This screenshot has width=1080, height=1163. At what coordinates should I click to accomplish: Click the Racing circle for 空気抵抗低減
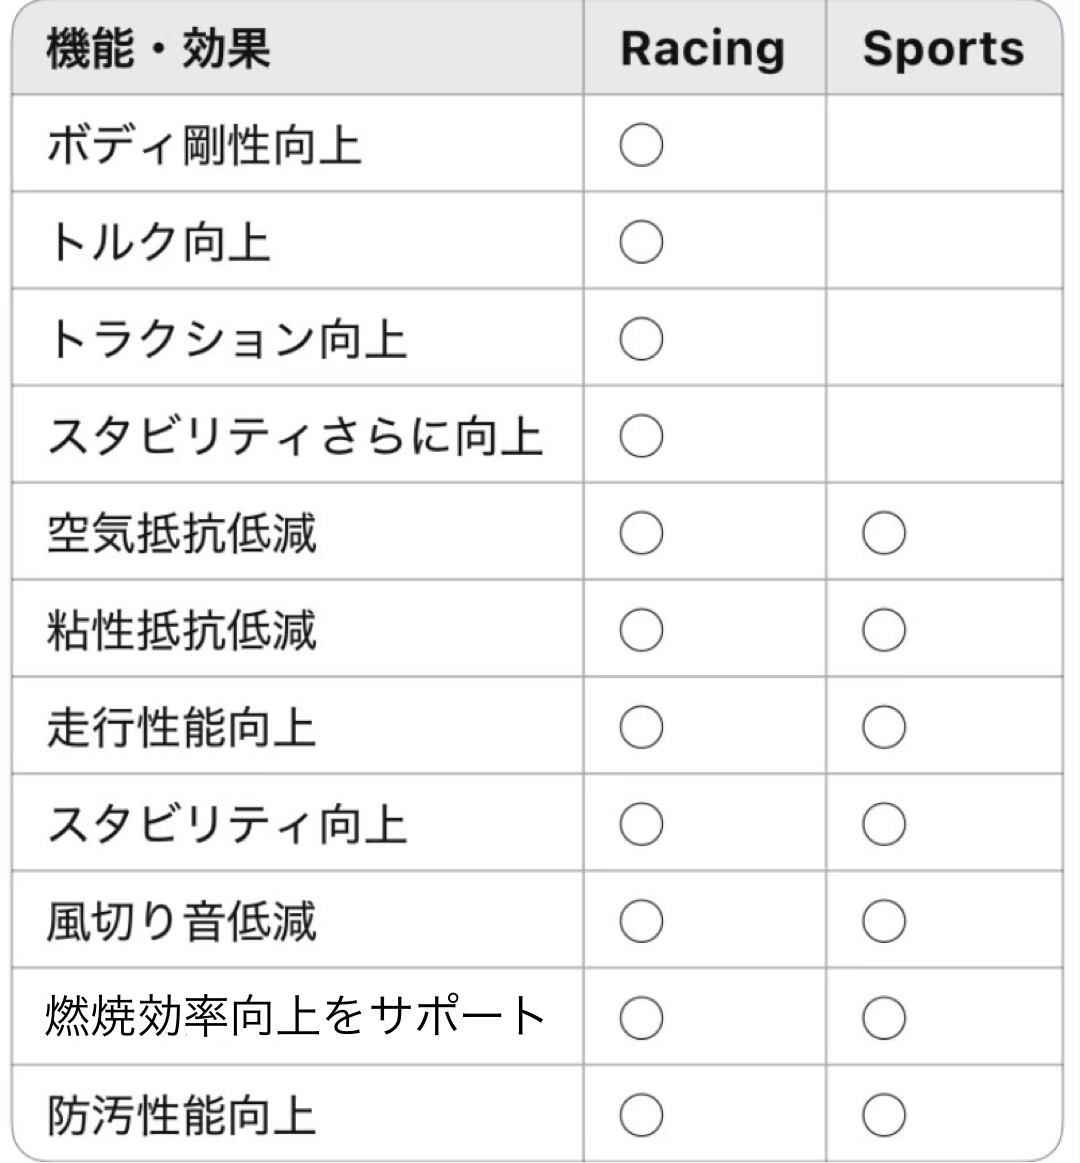(641, 533)
